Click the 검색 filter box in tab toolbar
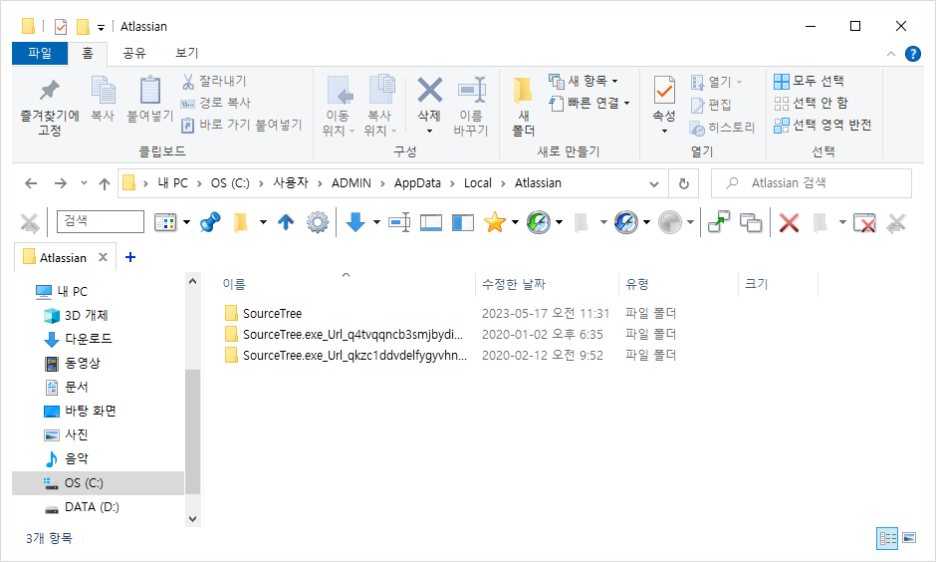The width and height of the screenshot is (936, 562). coord(100,222)
